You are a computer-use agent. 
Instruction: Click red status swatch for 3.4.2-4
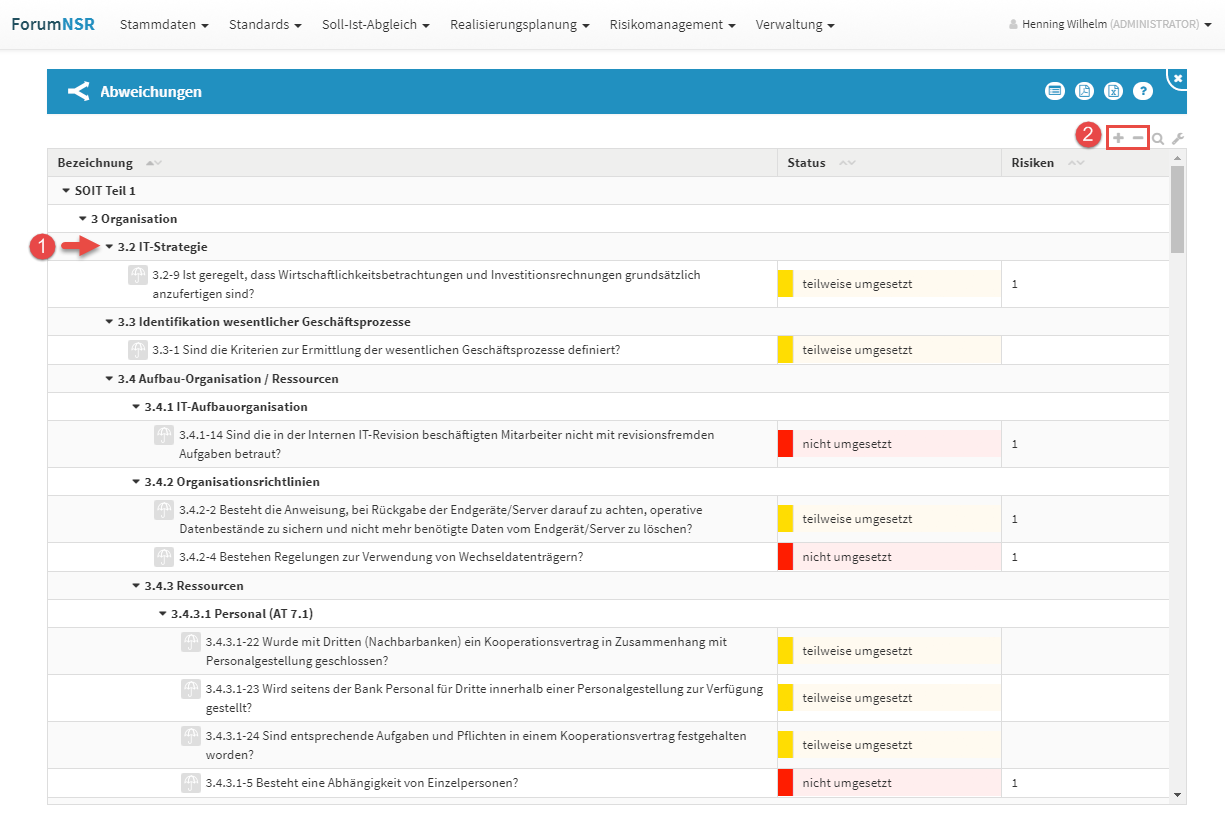(785, 557)
